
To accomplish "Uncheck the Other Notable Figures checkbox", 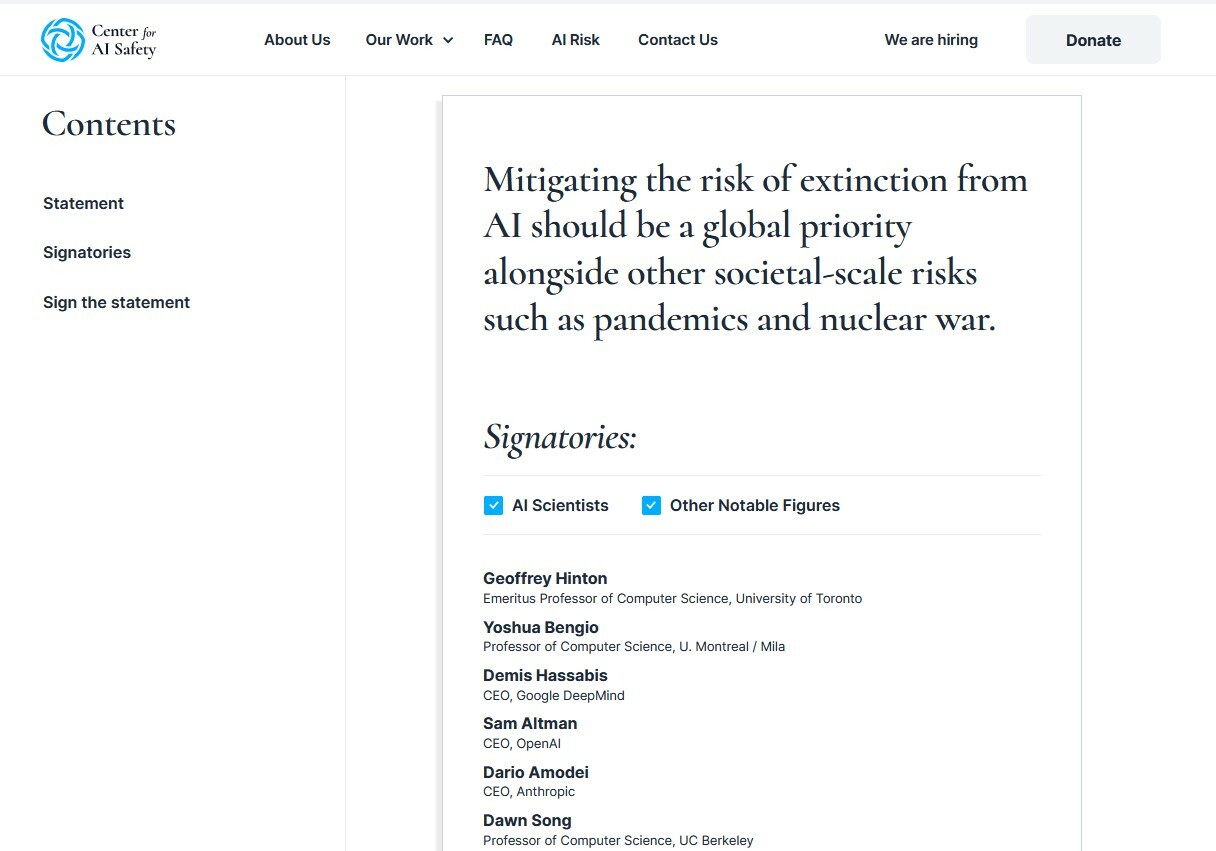I will [x=651, y=506].
